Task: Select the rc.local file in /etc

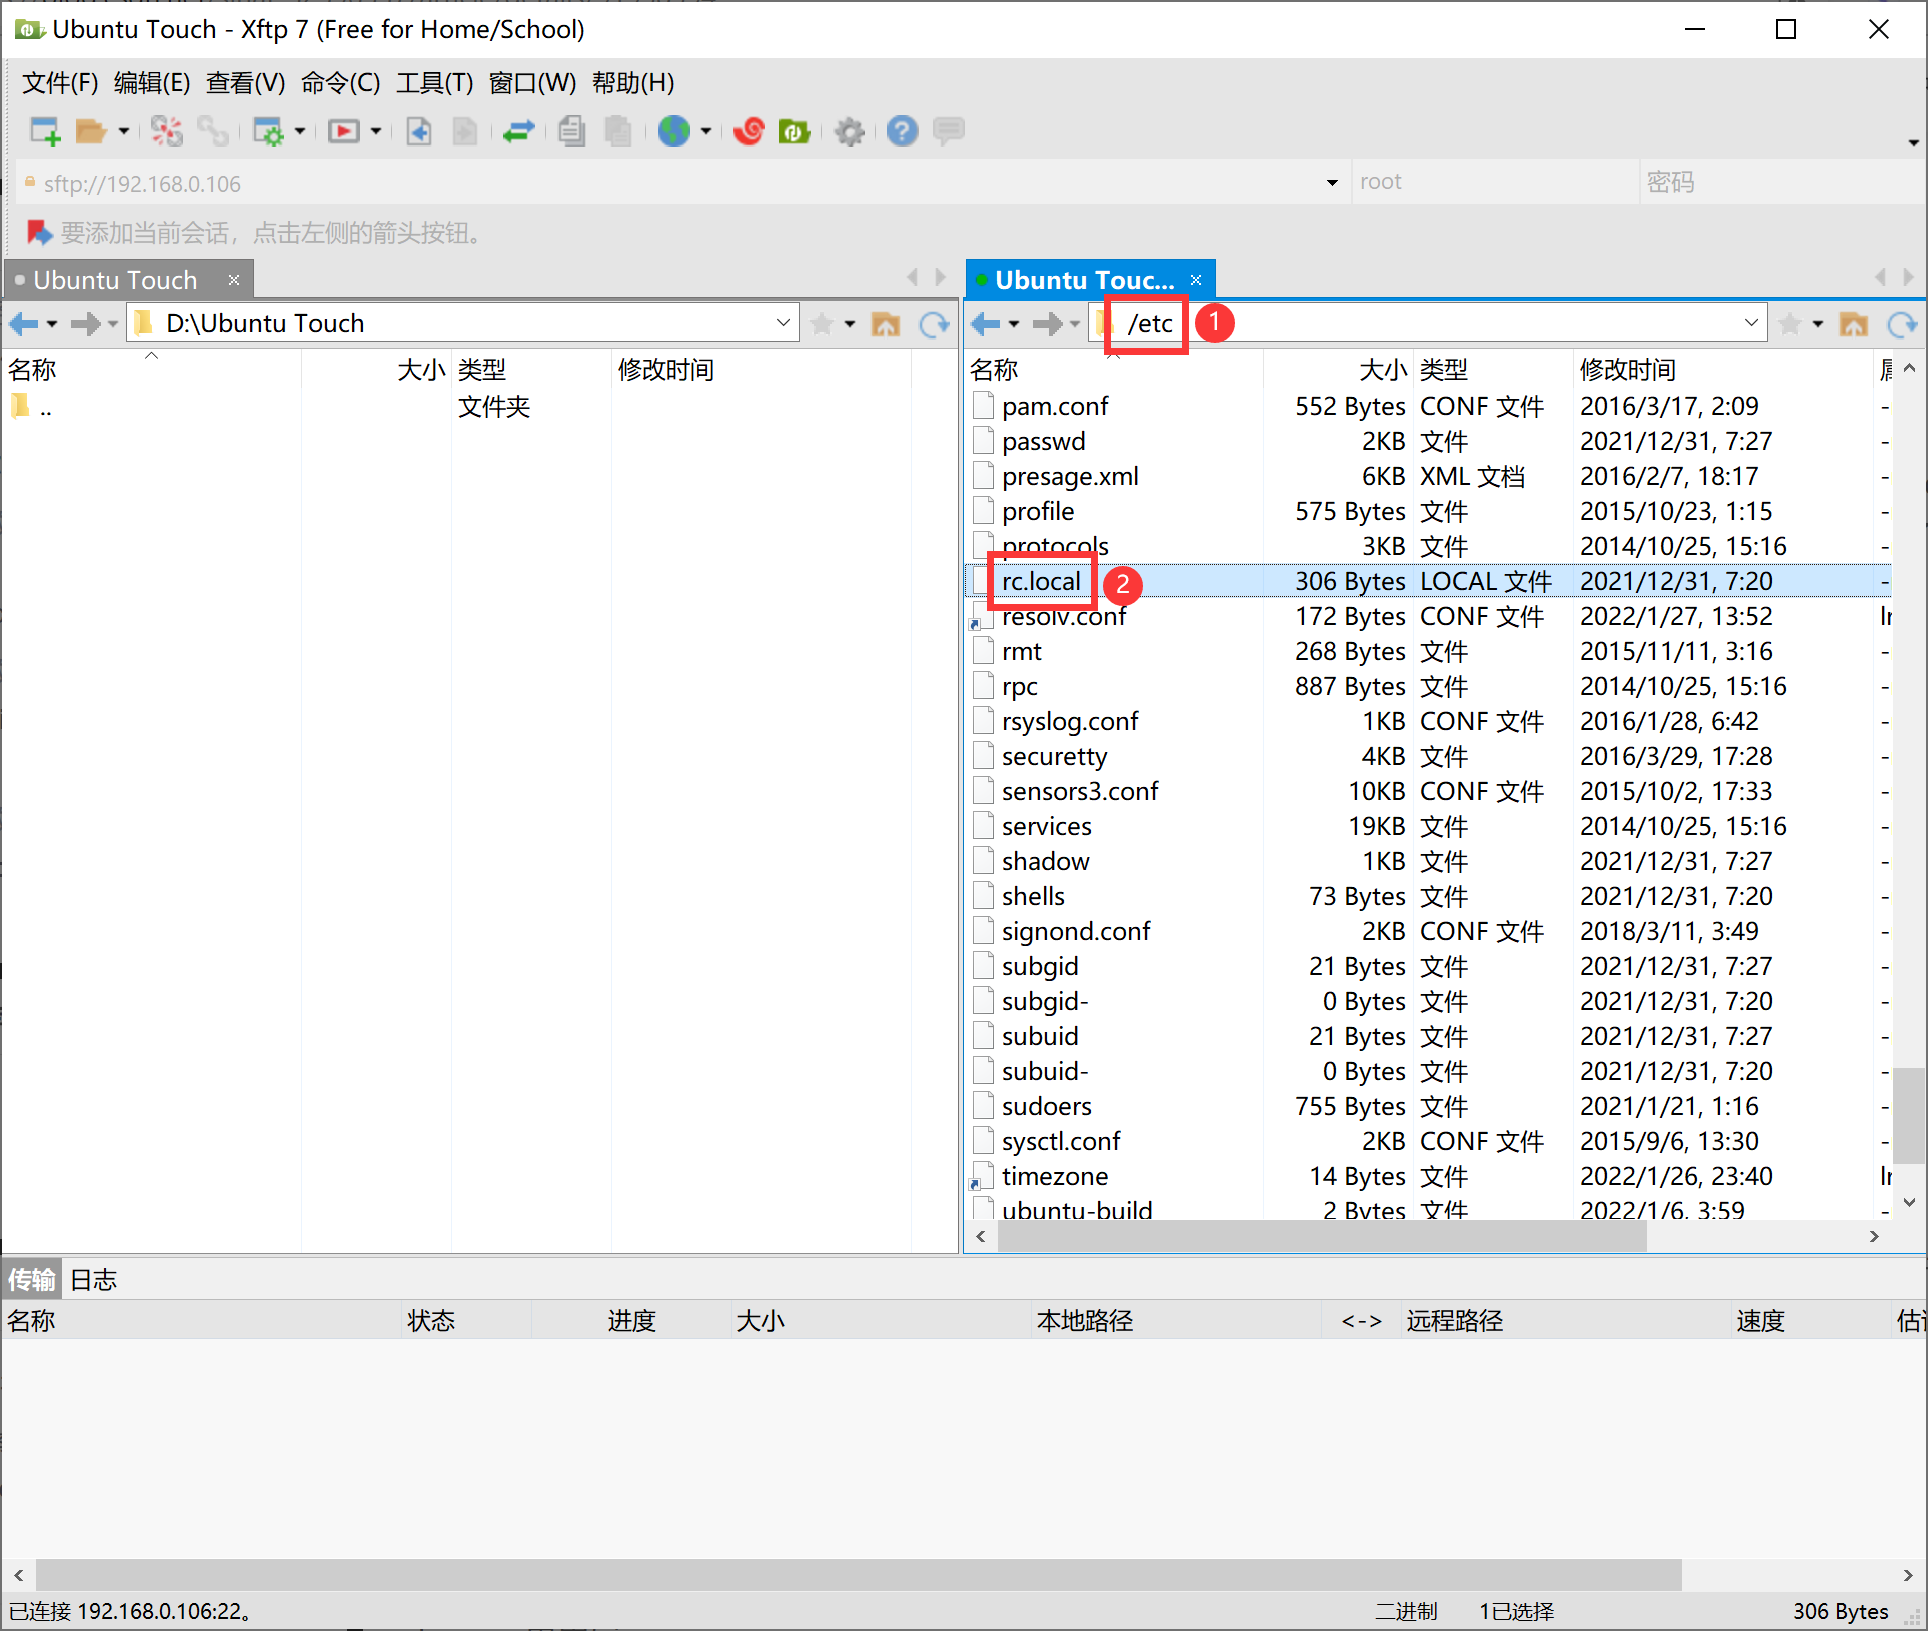Action: click(x=1040, y=580)
